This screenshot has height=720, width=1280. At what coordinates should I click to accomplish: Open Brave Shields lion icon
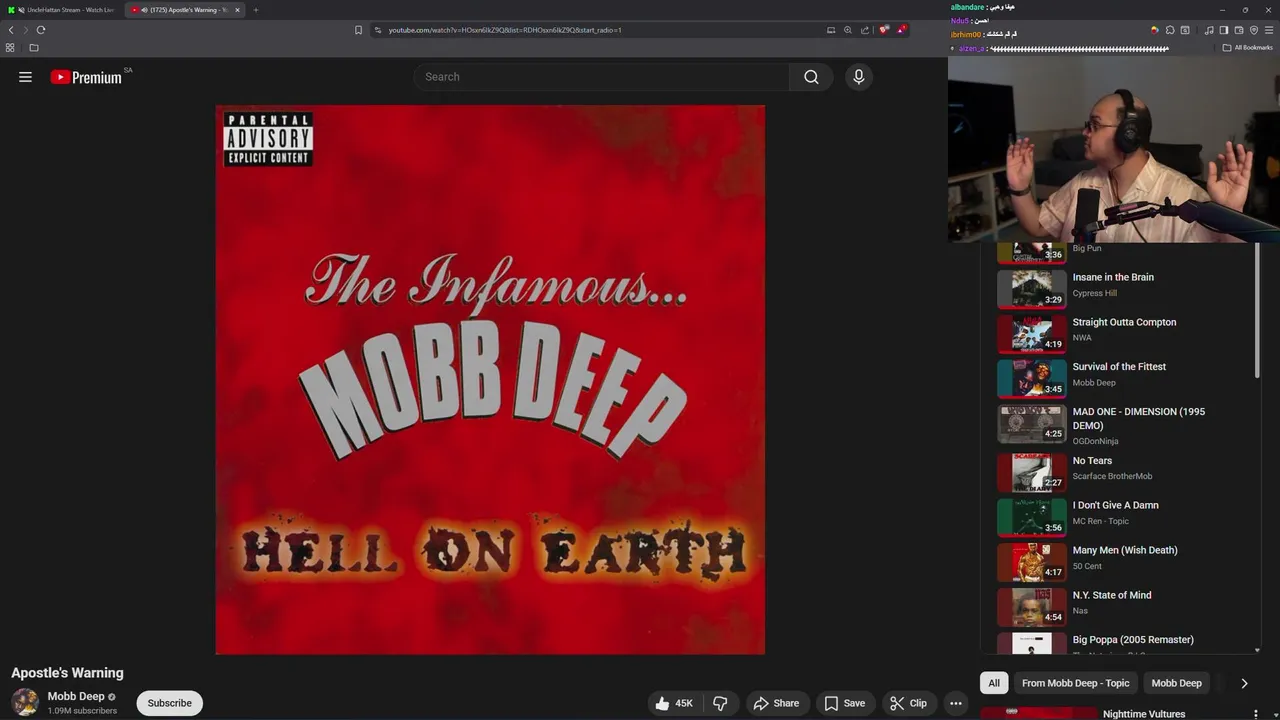tap(884, 30)
